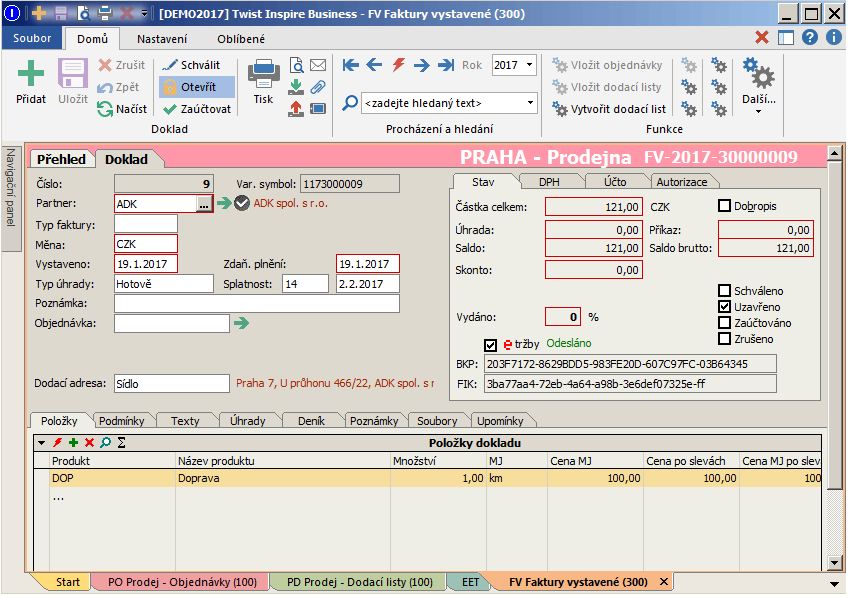The image size is (848, 598).
Task: Click the red X delete item icon
Action: tap(89, 442)
